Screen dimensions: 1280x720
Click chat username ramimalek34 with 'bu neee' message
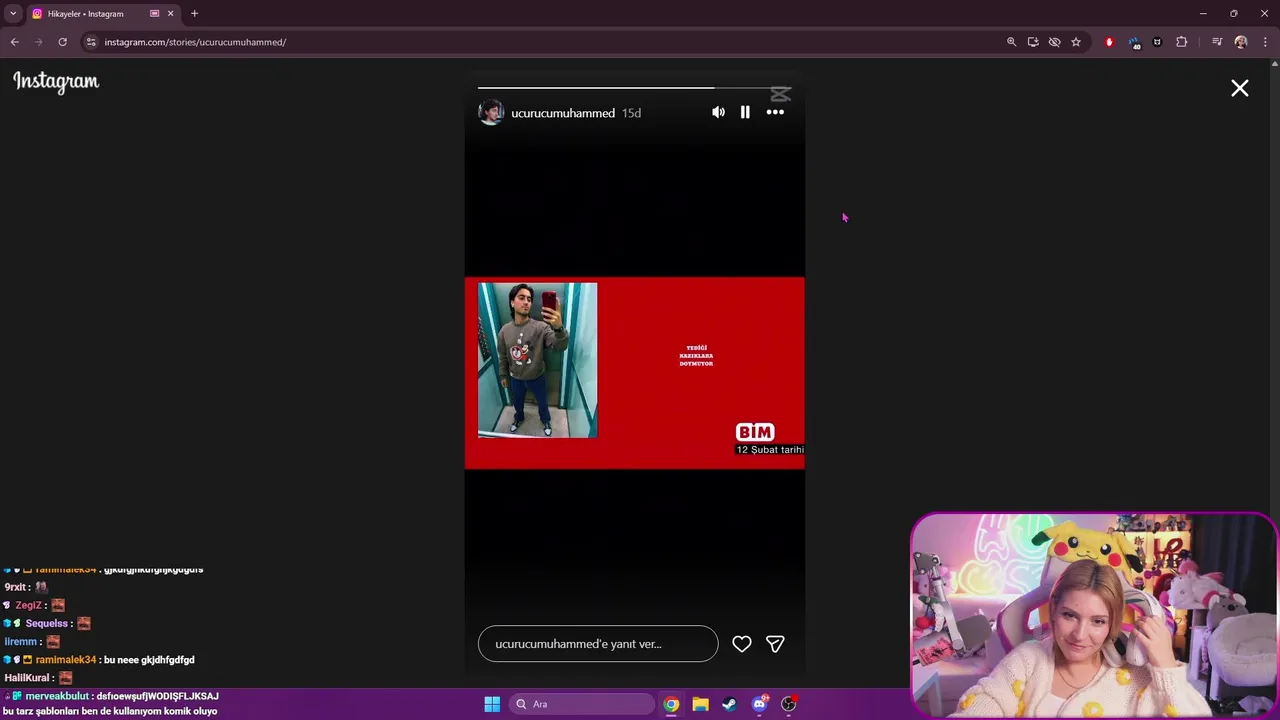point(66,660)
